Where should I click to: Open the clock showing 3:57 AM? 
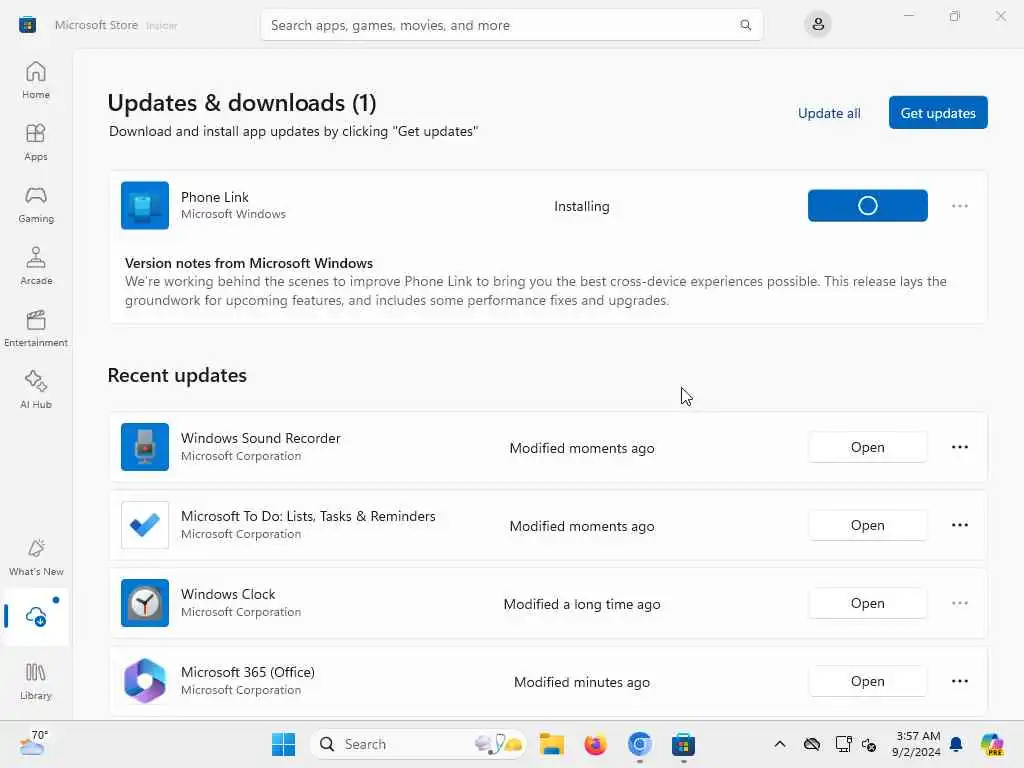coord(916,744)
